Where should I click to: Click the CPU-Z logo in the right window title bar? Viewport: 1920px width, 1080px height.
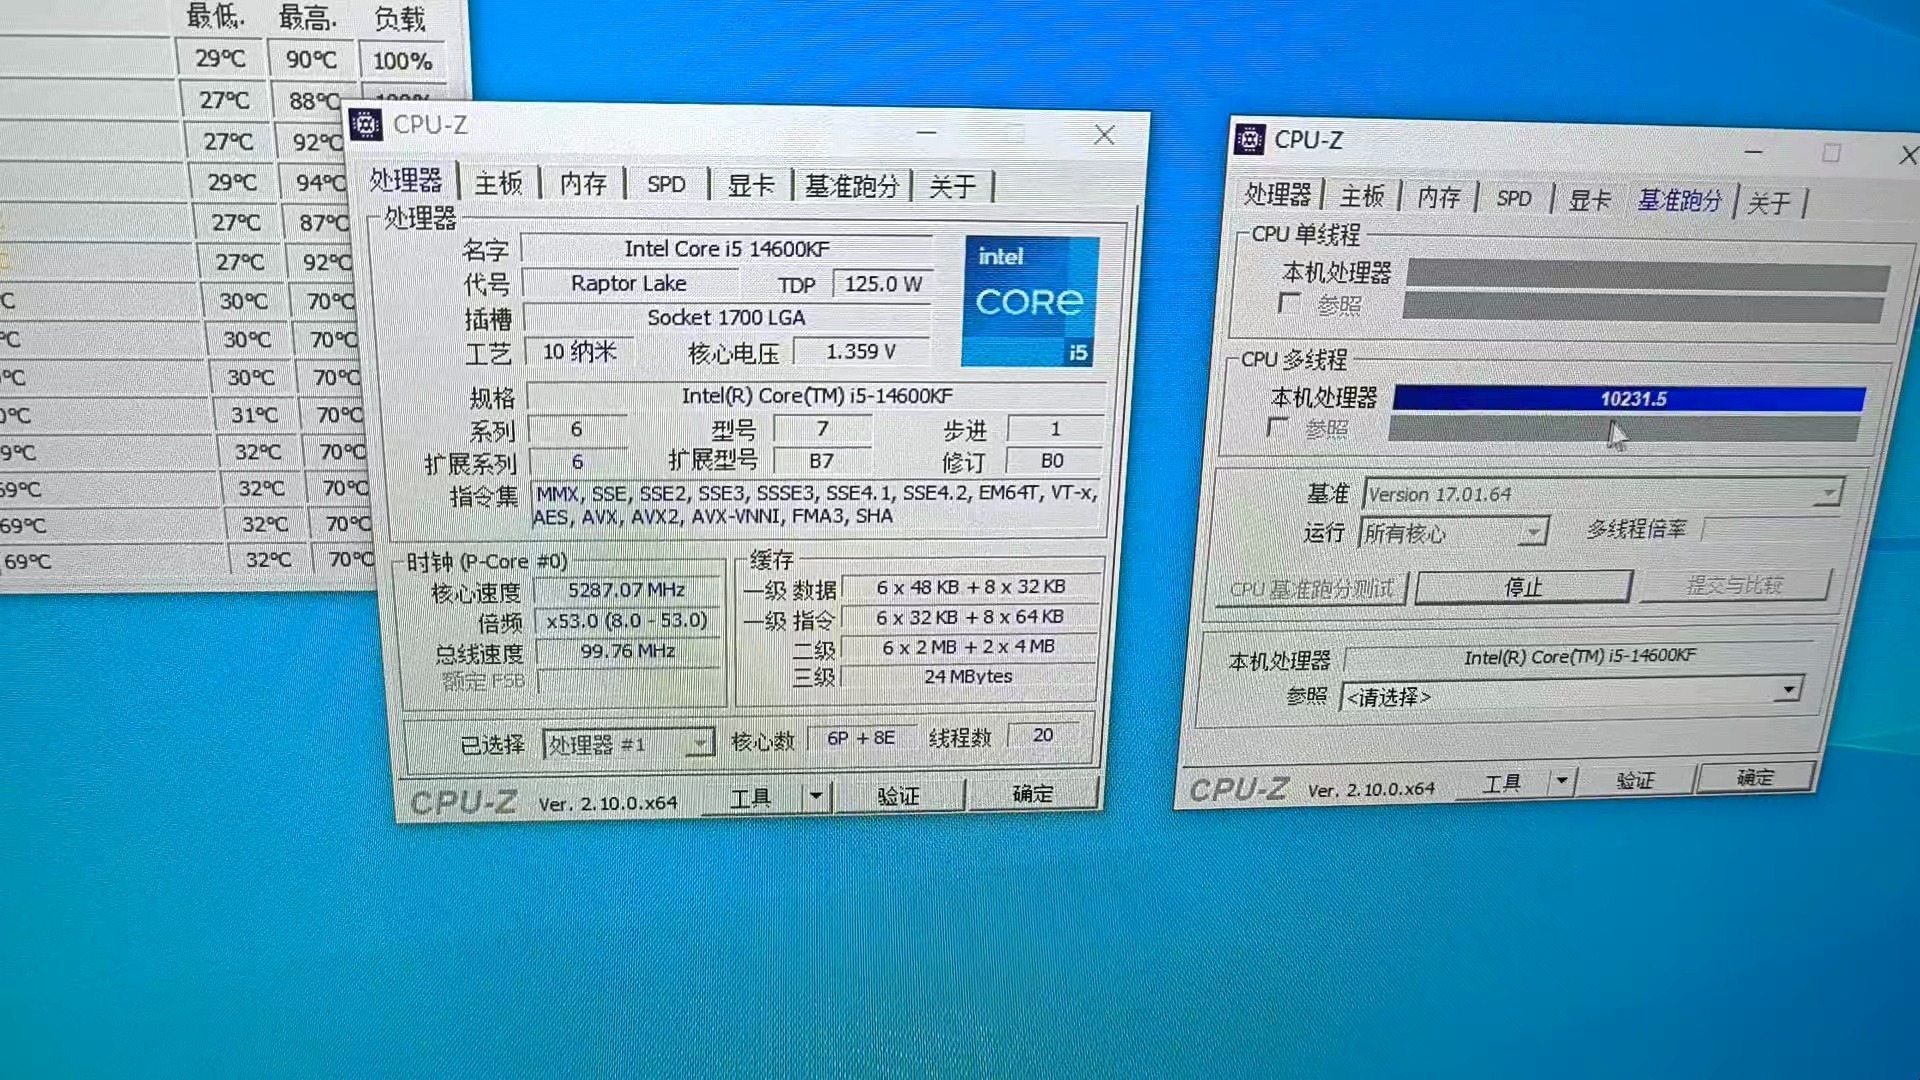[1249, 140]
